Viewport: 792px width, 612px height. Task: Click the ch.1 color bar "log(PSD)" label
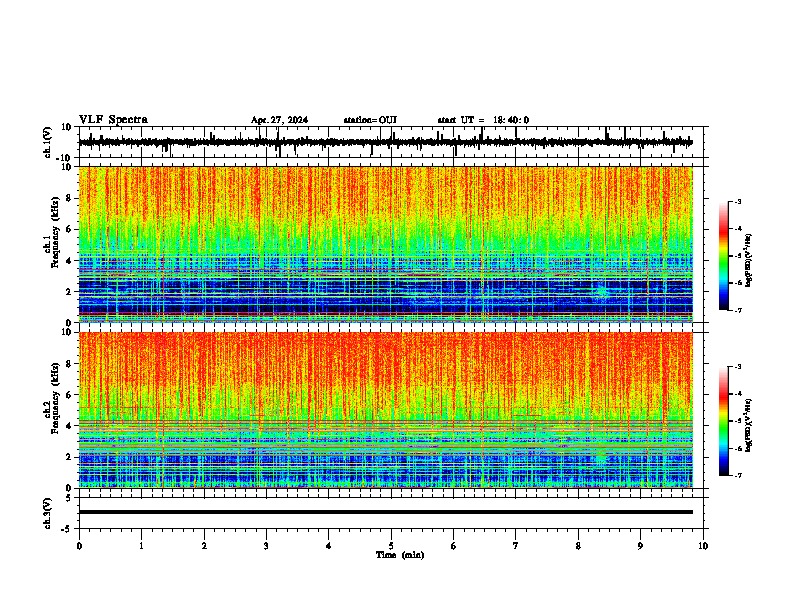point(749,261)
